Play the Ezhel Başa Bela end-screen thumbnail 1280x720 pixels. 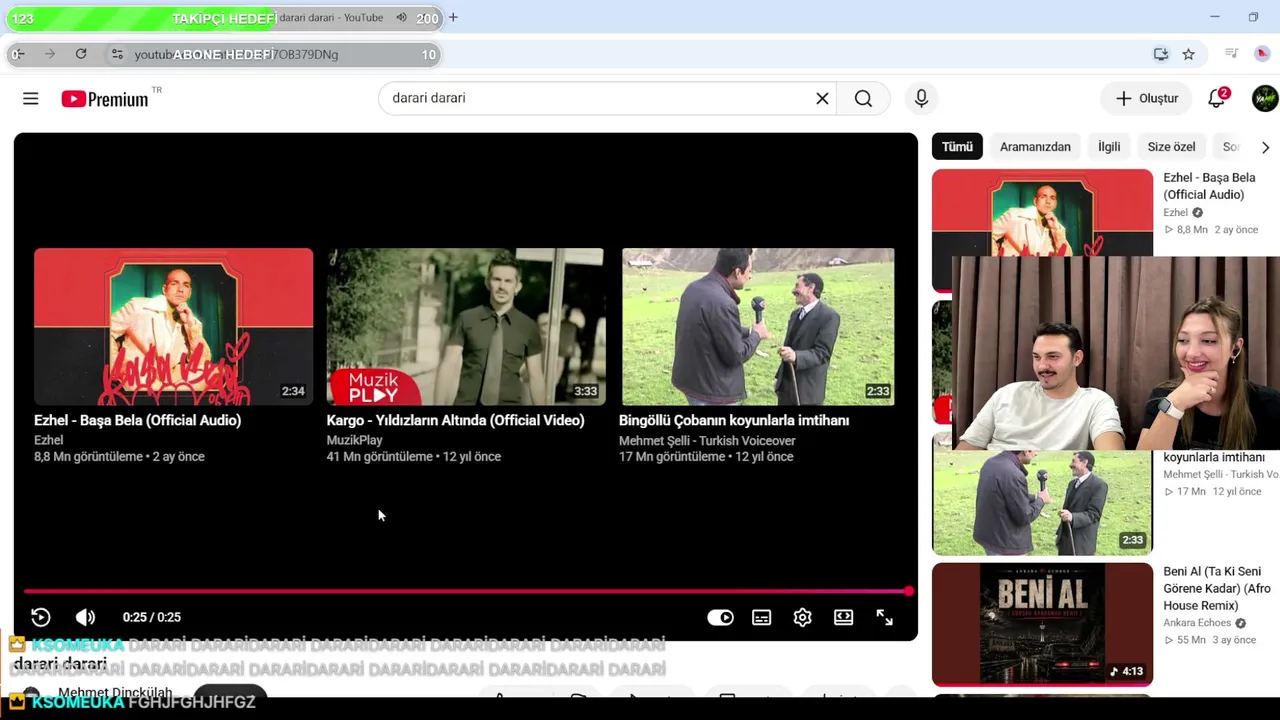coord(173,326)
